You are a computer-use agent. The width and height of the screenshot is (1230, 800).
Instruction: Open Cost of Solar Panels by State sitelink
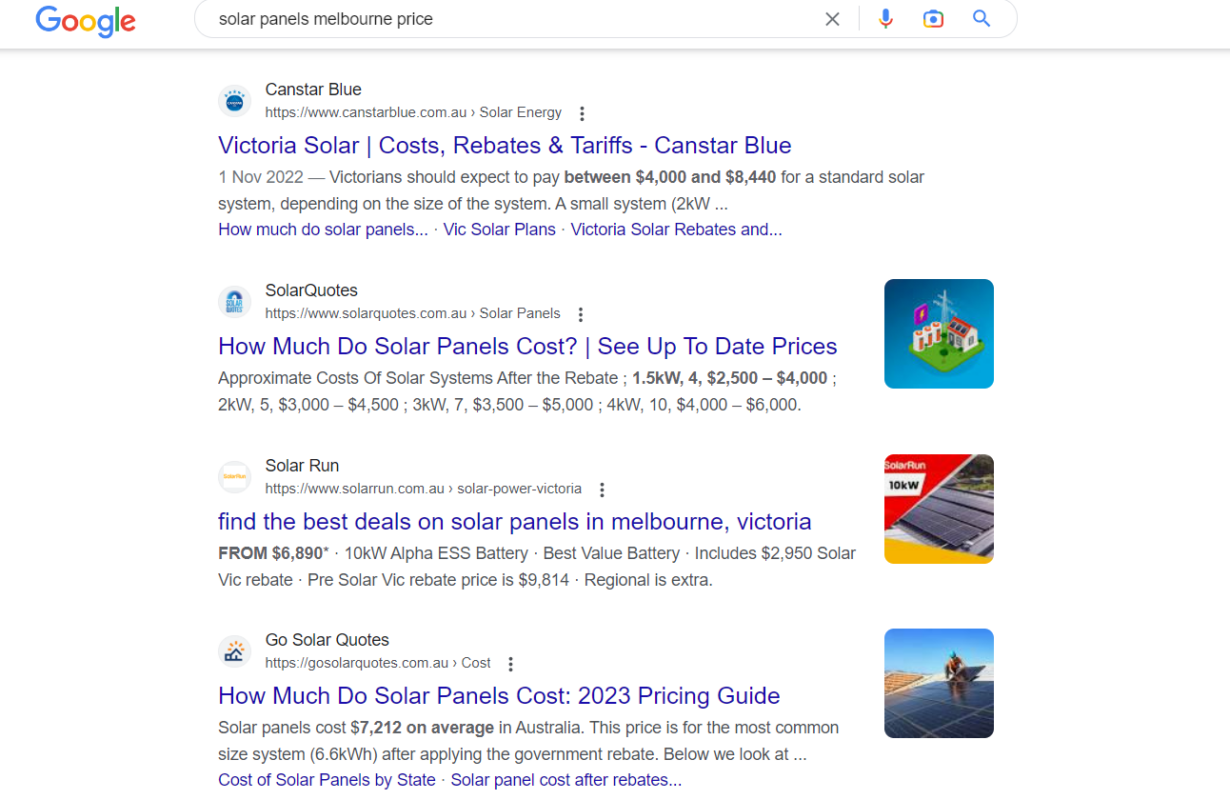326,779
